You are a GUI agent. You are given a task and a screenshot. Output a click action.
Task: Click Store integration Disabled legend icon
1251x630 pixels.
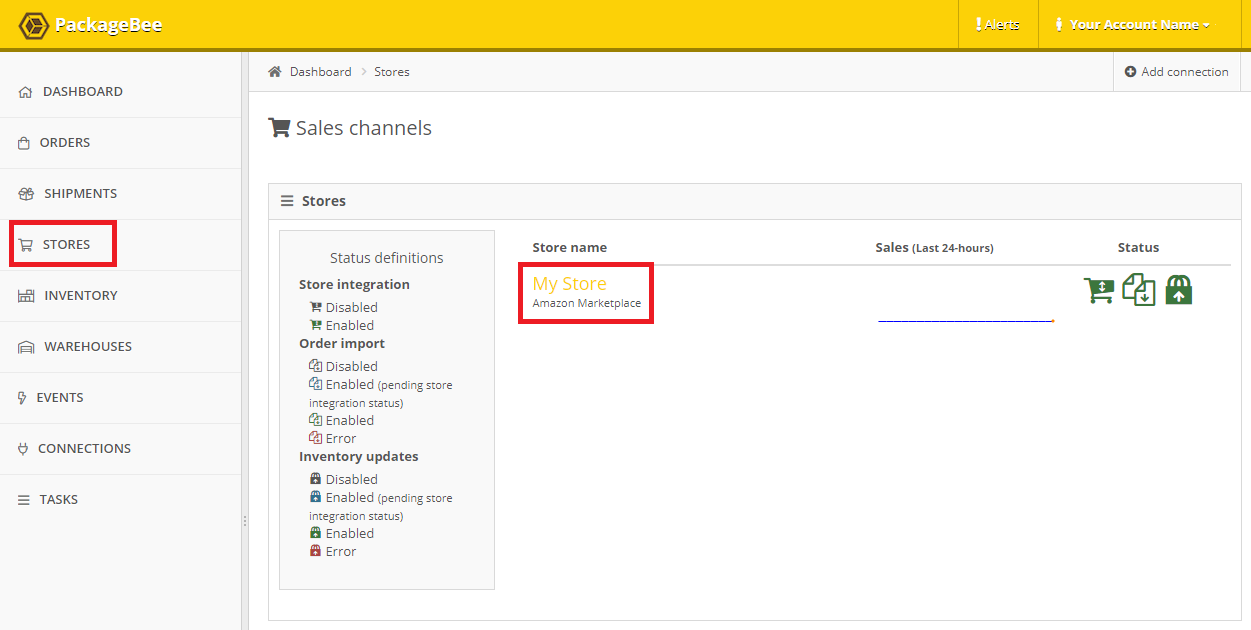coord(316,307)
